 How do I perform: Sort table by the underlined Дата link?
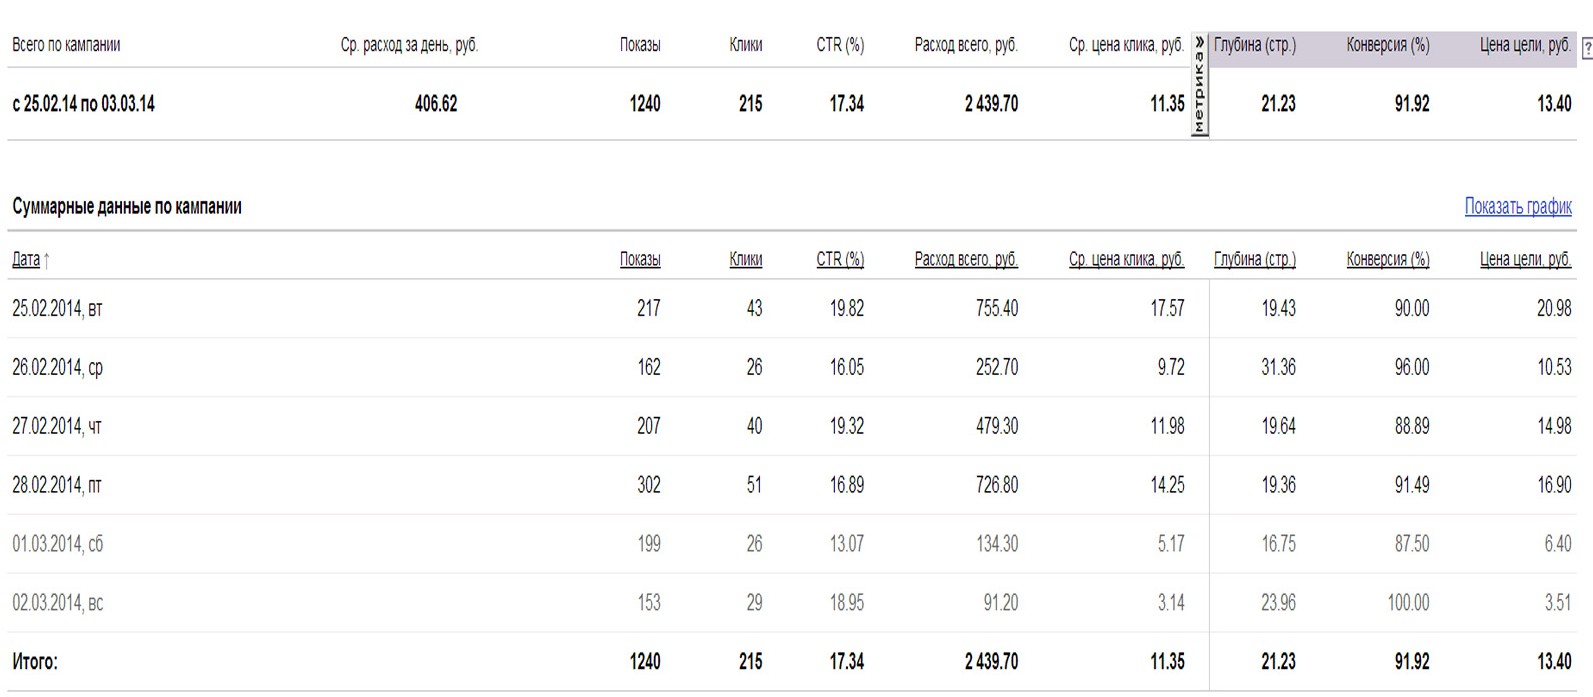pyautogui.click(x=26, y=260)
